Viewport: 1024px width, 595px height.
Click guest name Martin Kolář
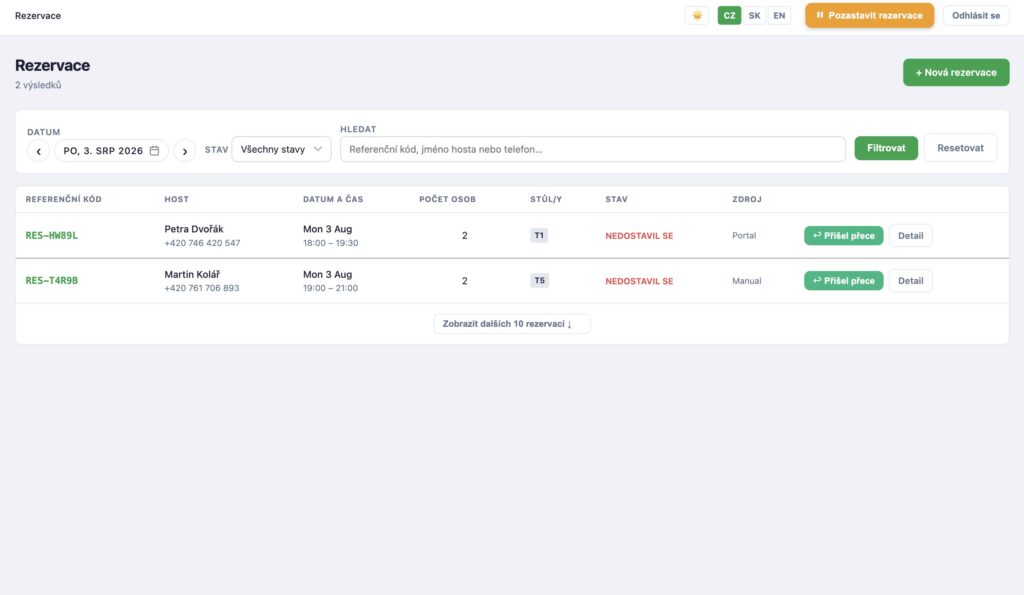(x=192, y=274)
